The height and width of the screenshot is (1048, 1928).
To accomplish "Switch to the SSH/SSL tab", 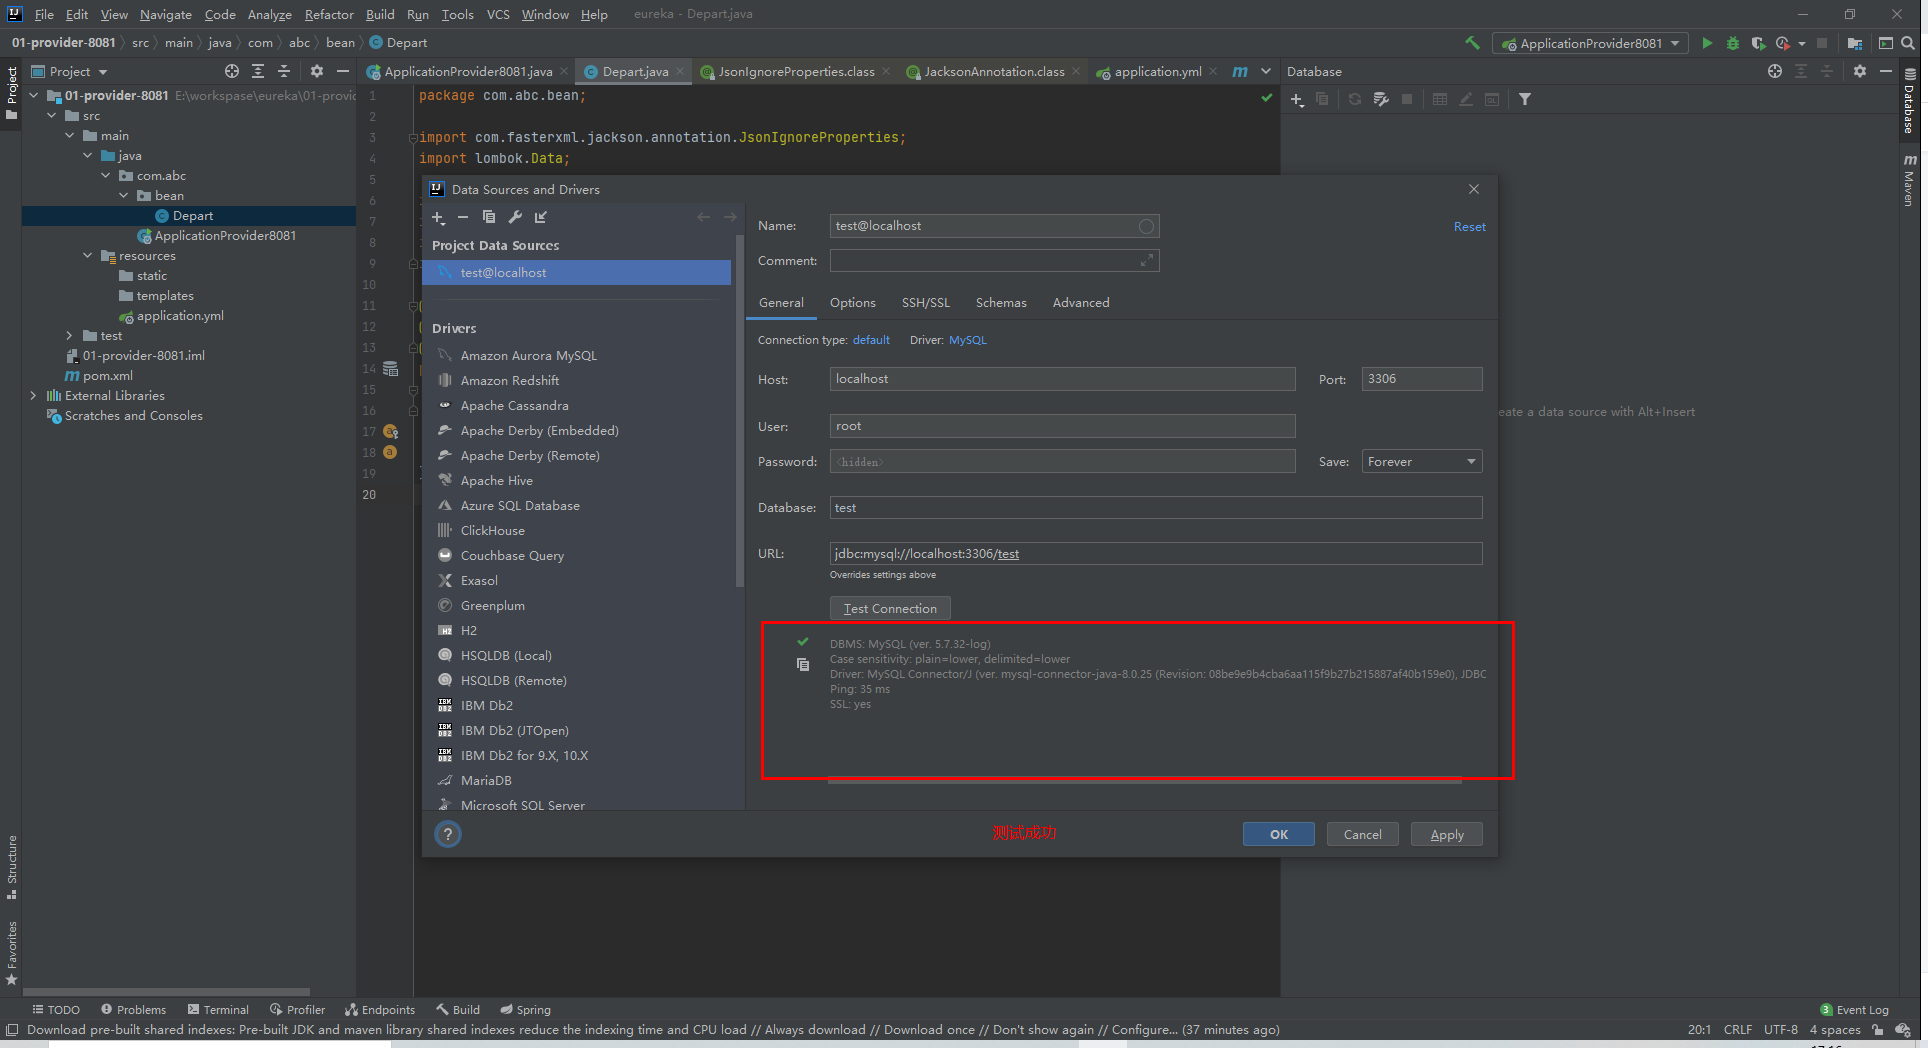I will pos(926,303).
